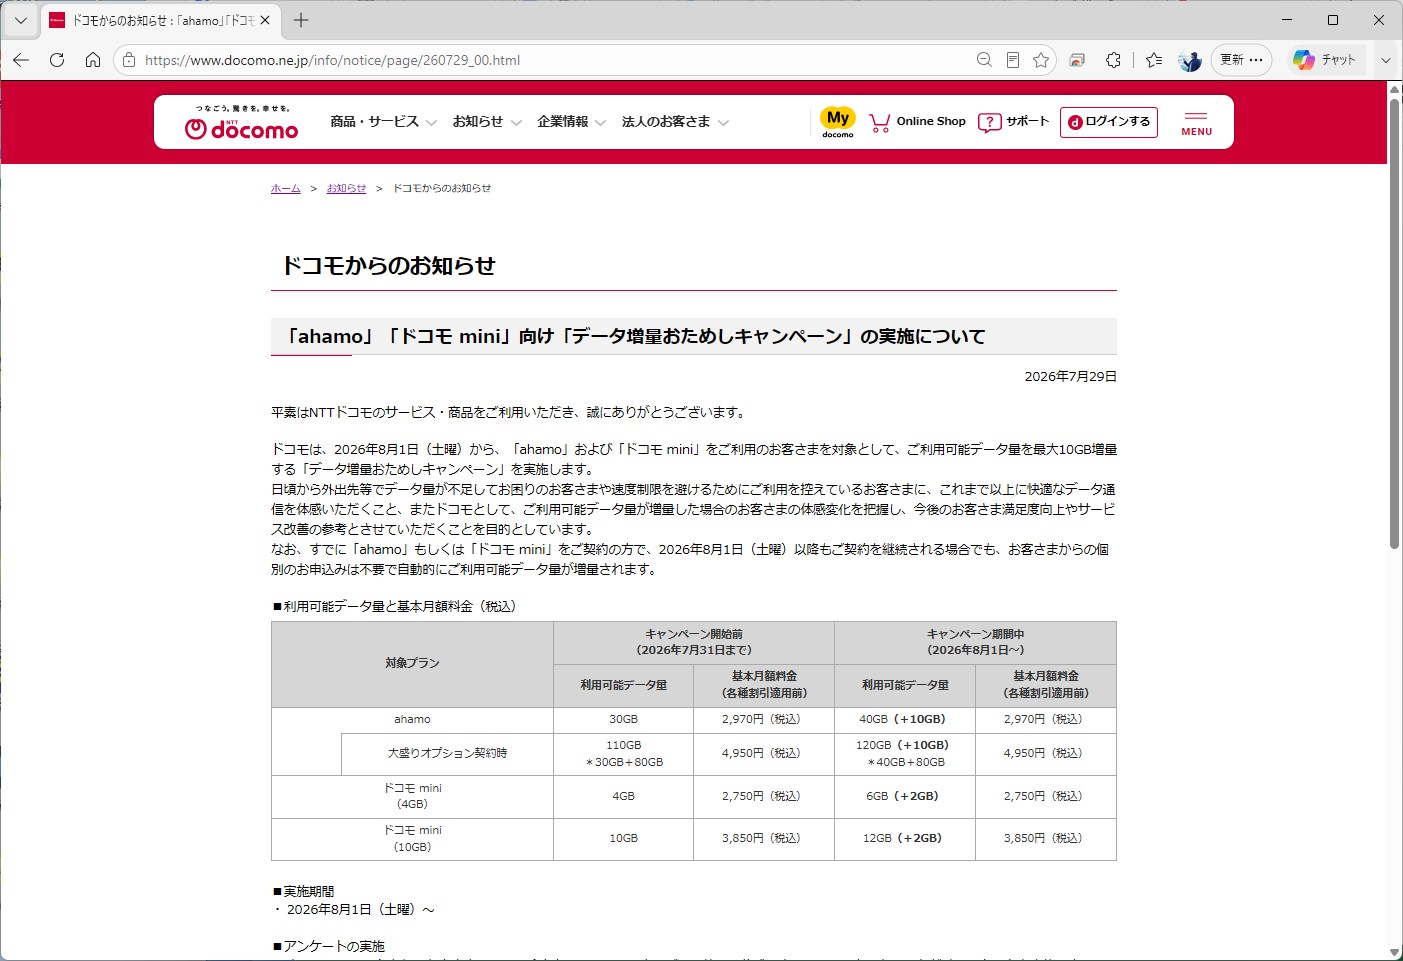Open the browser extensions puzzle icon

point(1113,60)
